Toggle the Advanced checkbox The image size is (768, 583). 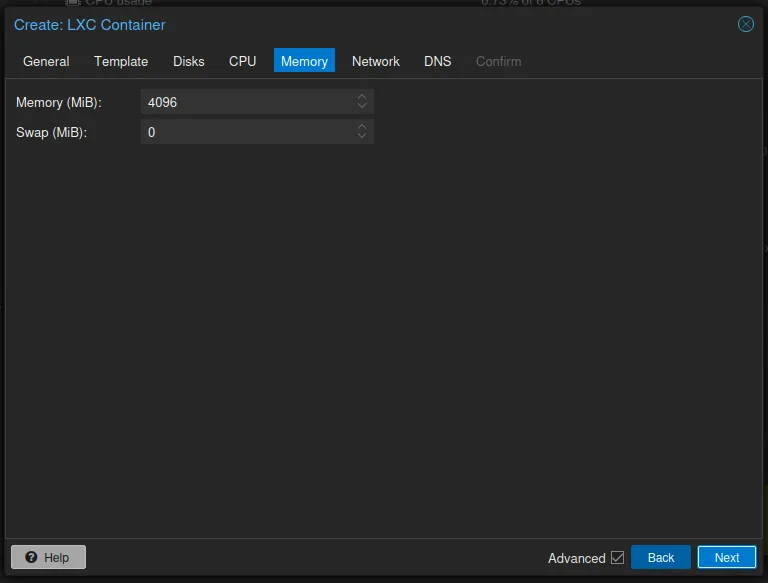click(617, 558)
